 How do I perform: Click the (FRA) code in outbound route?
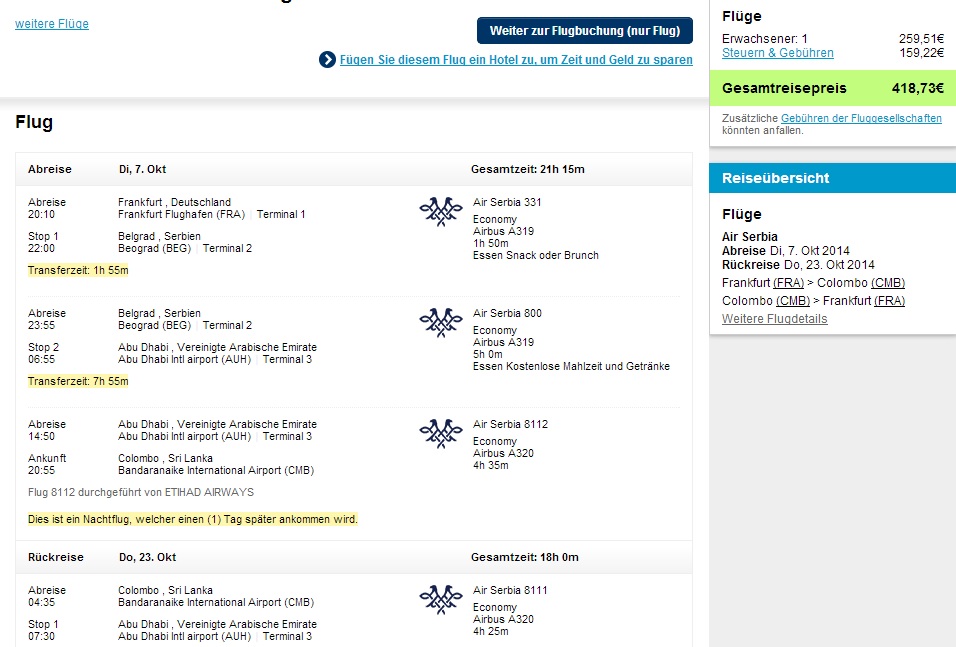coord(788,283)
